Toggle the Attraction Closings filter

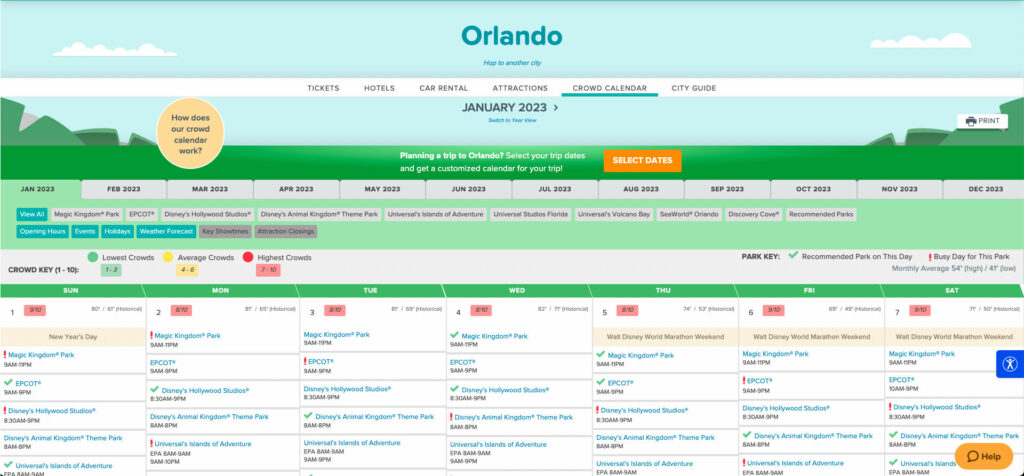pos(285,232)
